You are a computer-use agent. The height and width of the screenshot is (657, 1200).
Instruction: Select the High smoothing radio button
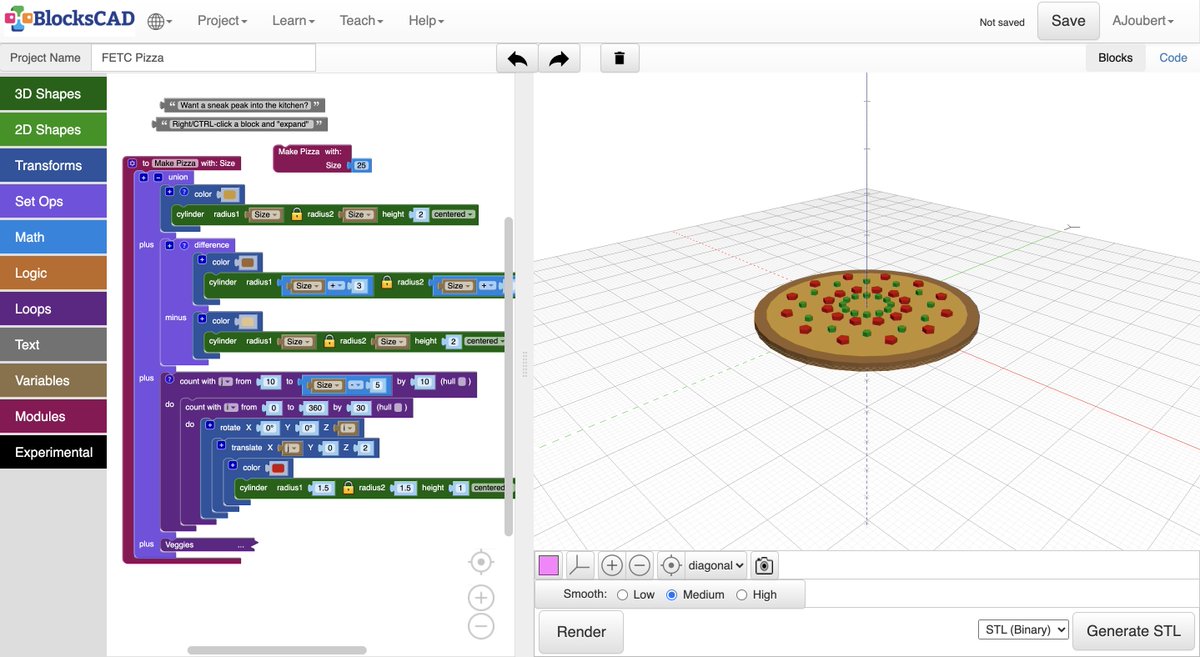741,594
